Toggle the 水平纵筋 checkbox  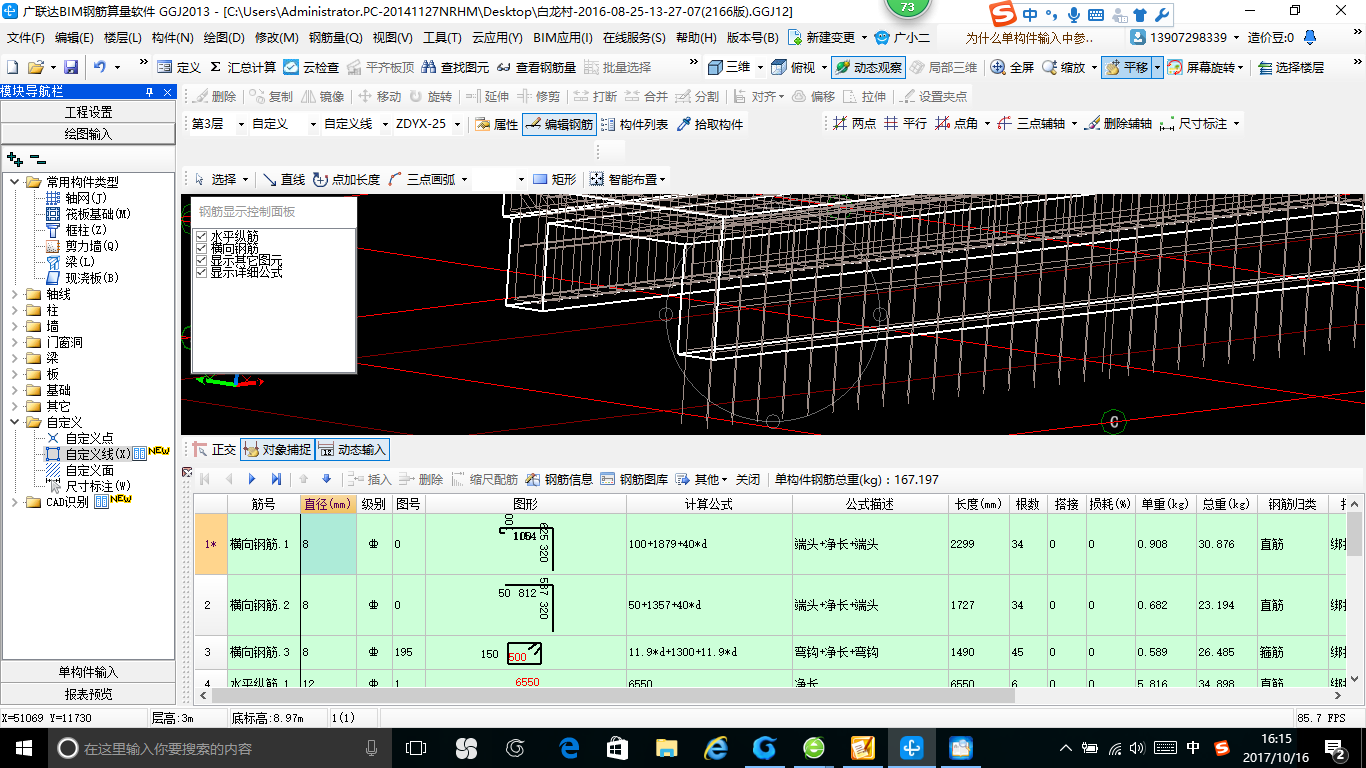(x=201, y=236)
